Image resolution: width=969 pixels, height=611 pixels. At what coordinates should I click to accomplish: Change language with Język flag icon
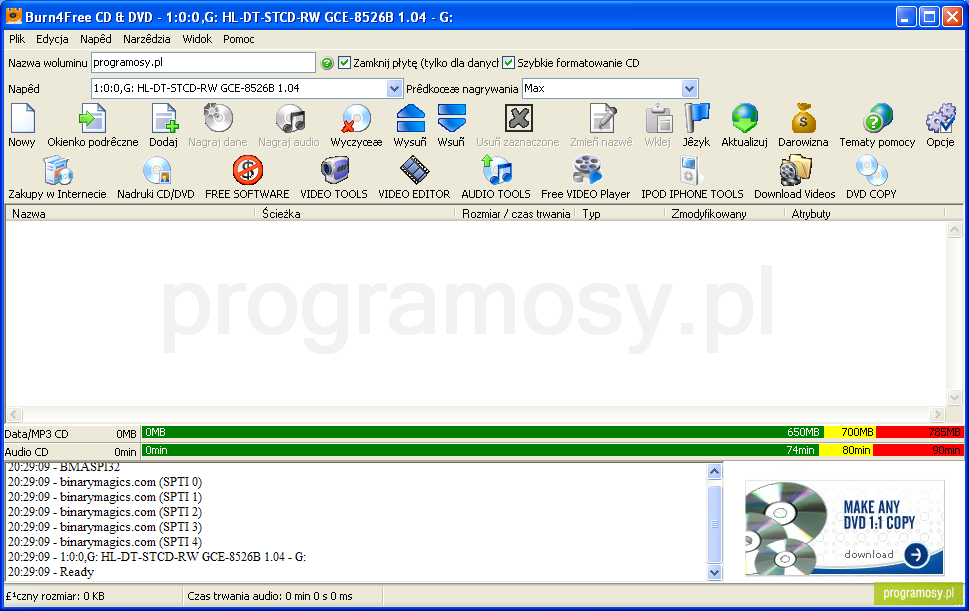coord(696,125)
